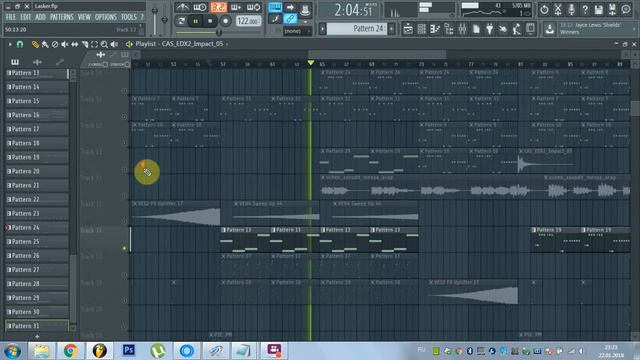Select previous pattern with left arrow

point(322,29)
